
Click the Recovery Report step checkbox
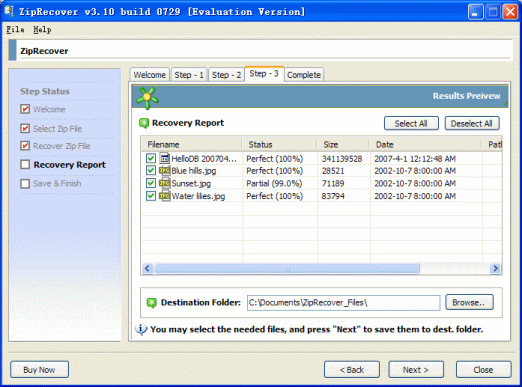click(x=25, y=164)
